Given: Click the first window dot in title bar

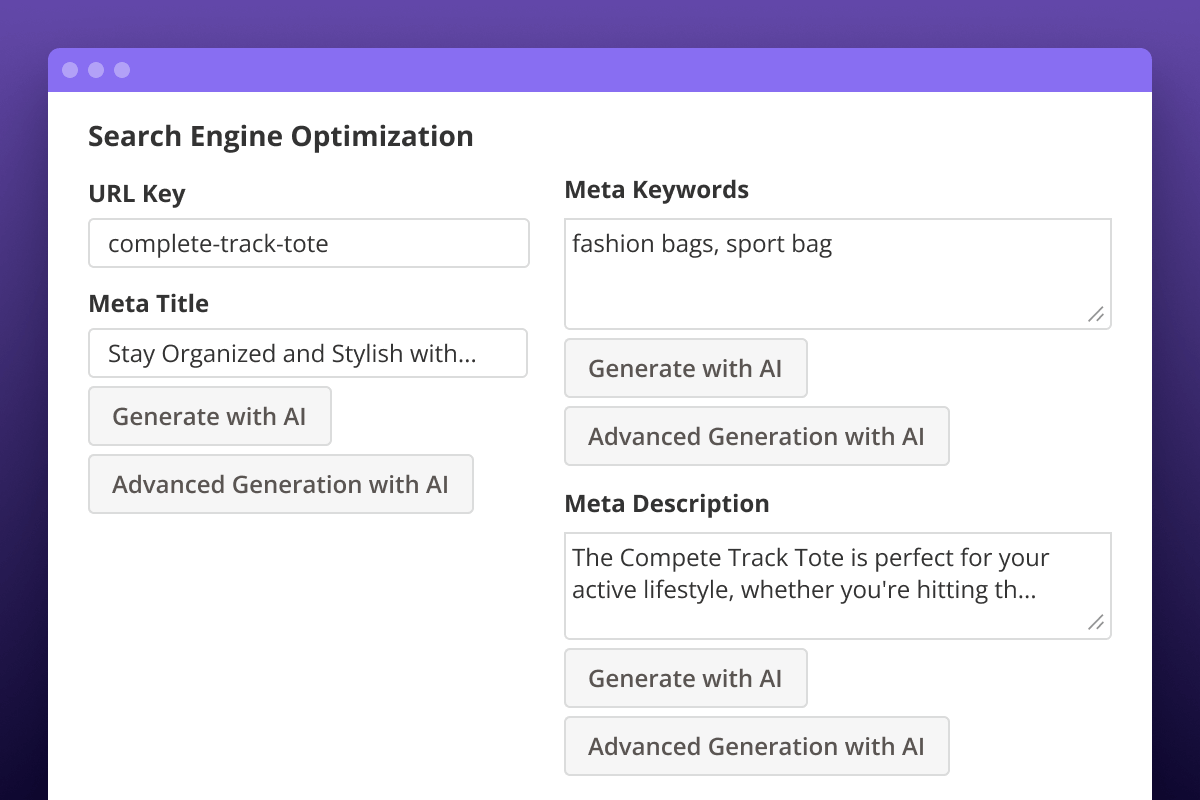Looking at the screenshot, I should [x=70, y=70].
